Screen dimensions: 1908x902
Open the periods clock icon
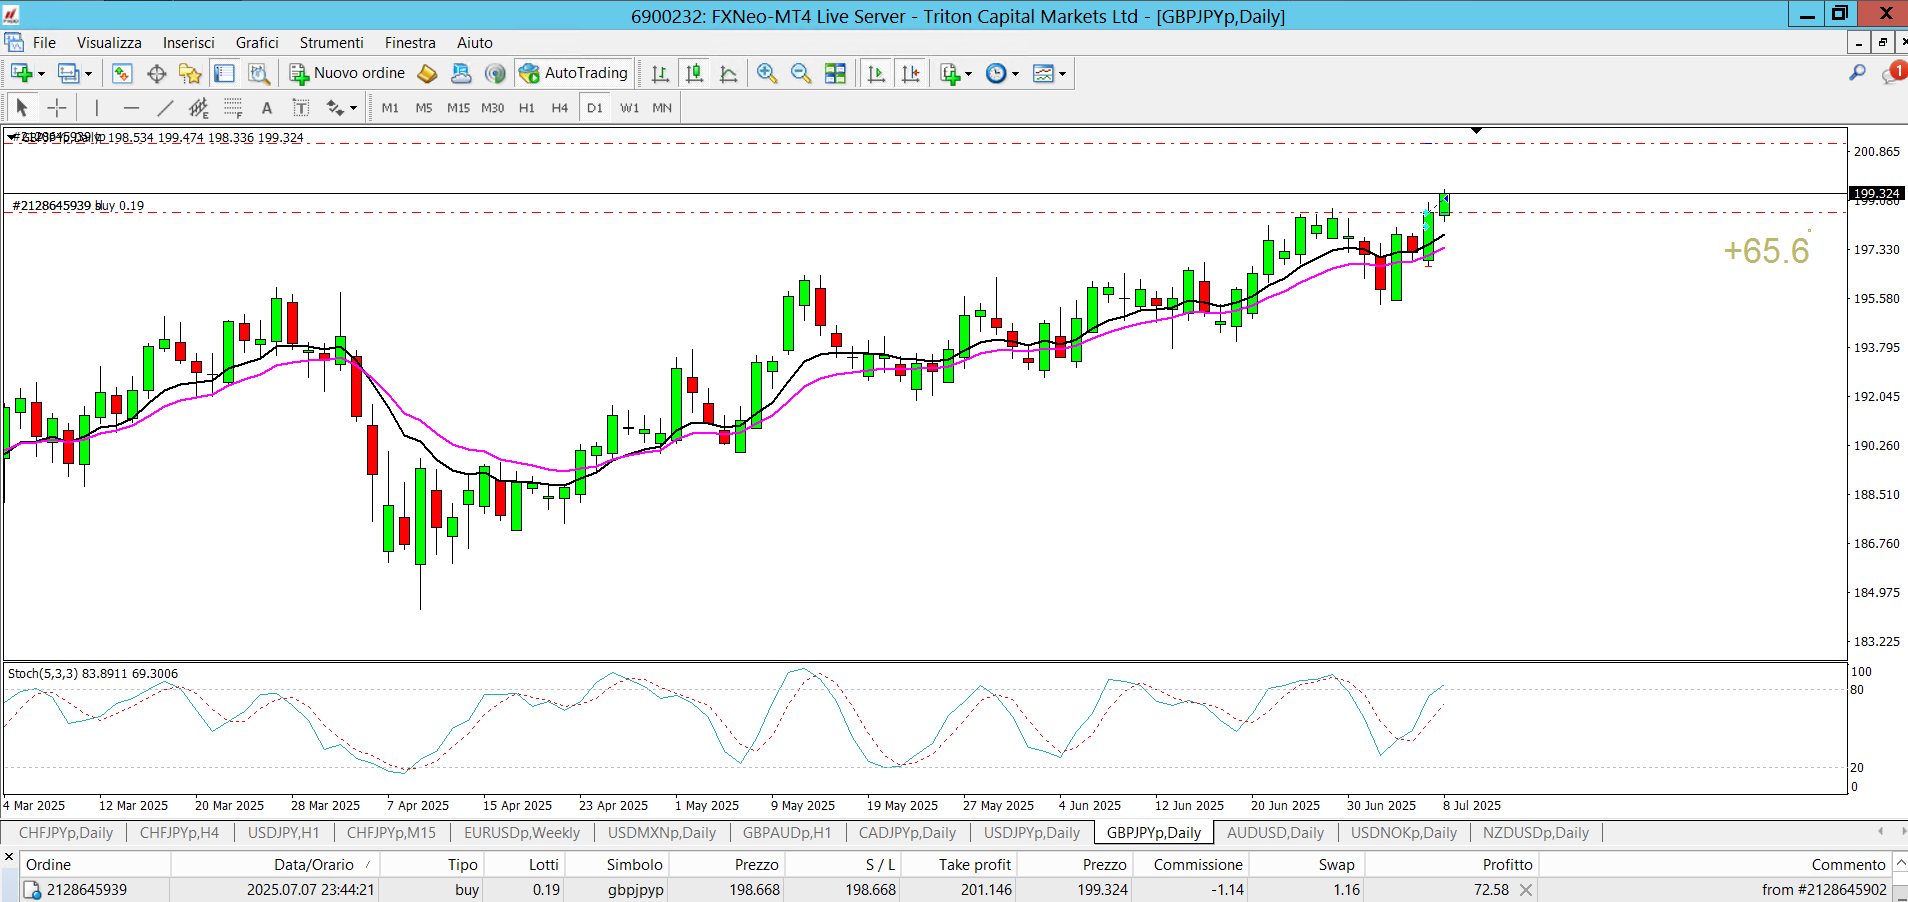tap(996, 73)
